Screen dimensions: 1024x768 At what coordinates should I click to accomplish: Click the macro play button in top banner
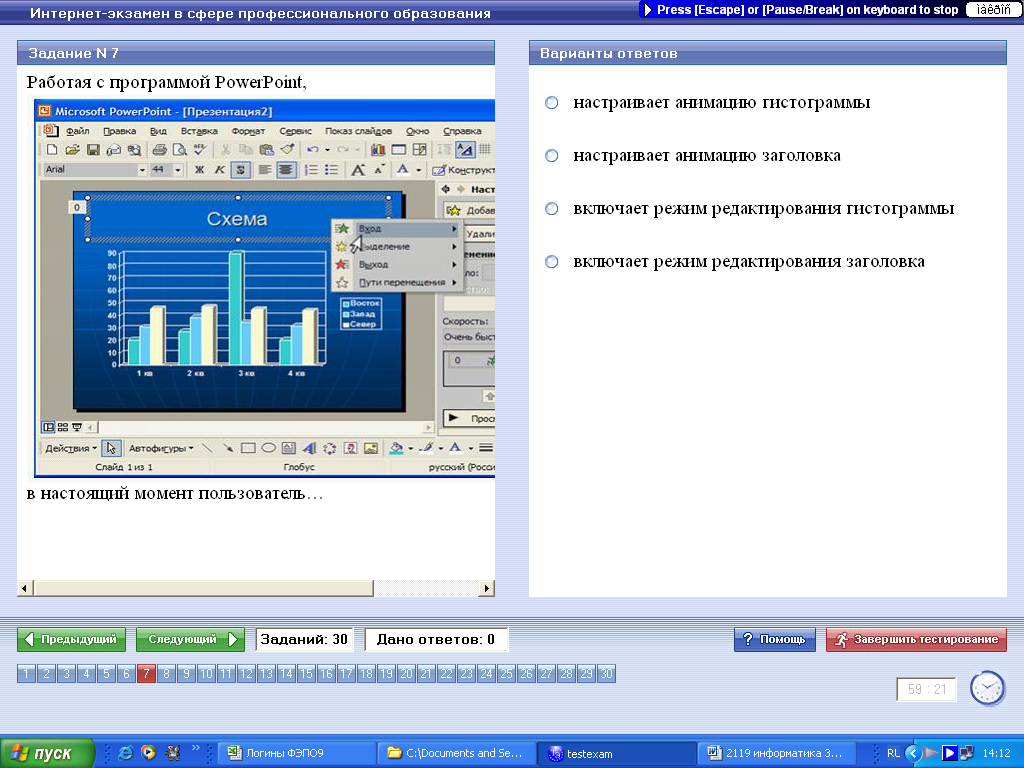(647, 10)
